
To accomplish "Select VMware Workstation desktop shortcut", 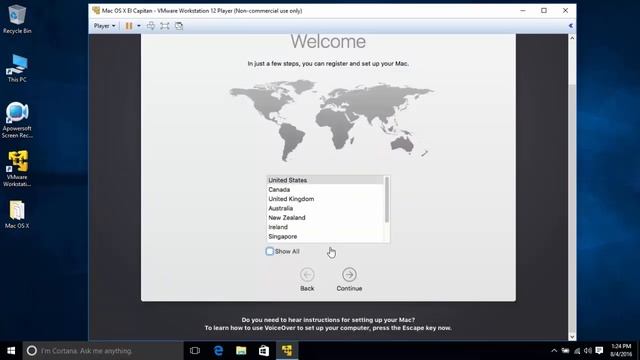I will point(17,169).
